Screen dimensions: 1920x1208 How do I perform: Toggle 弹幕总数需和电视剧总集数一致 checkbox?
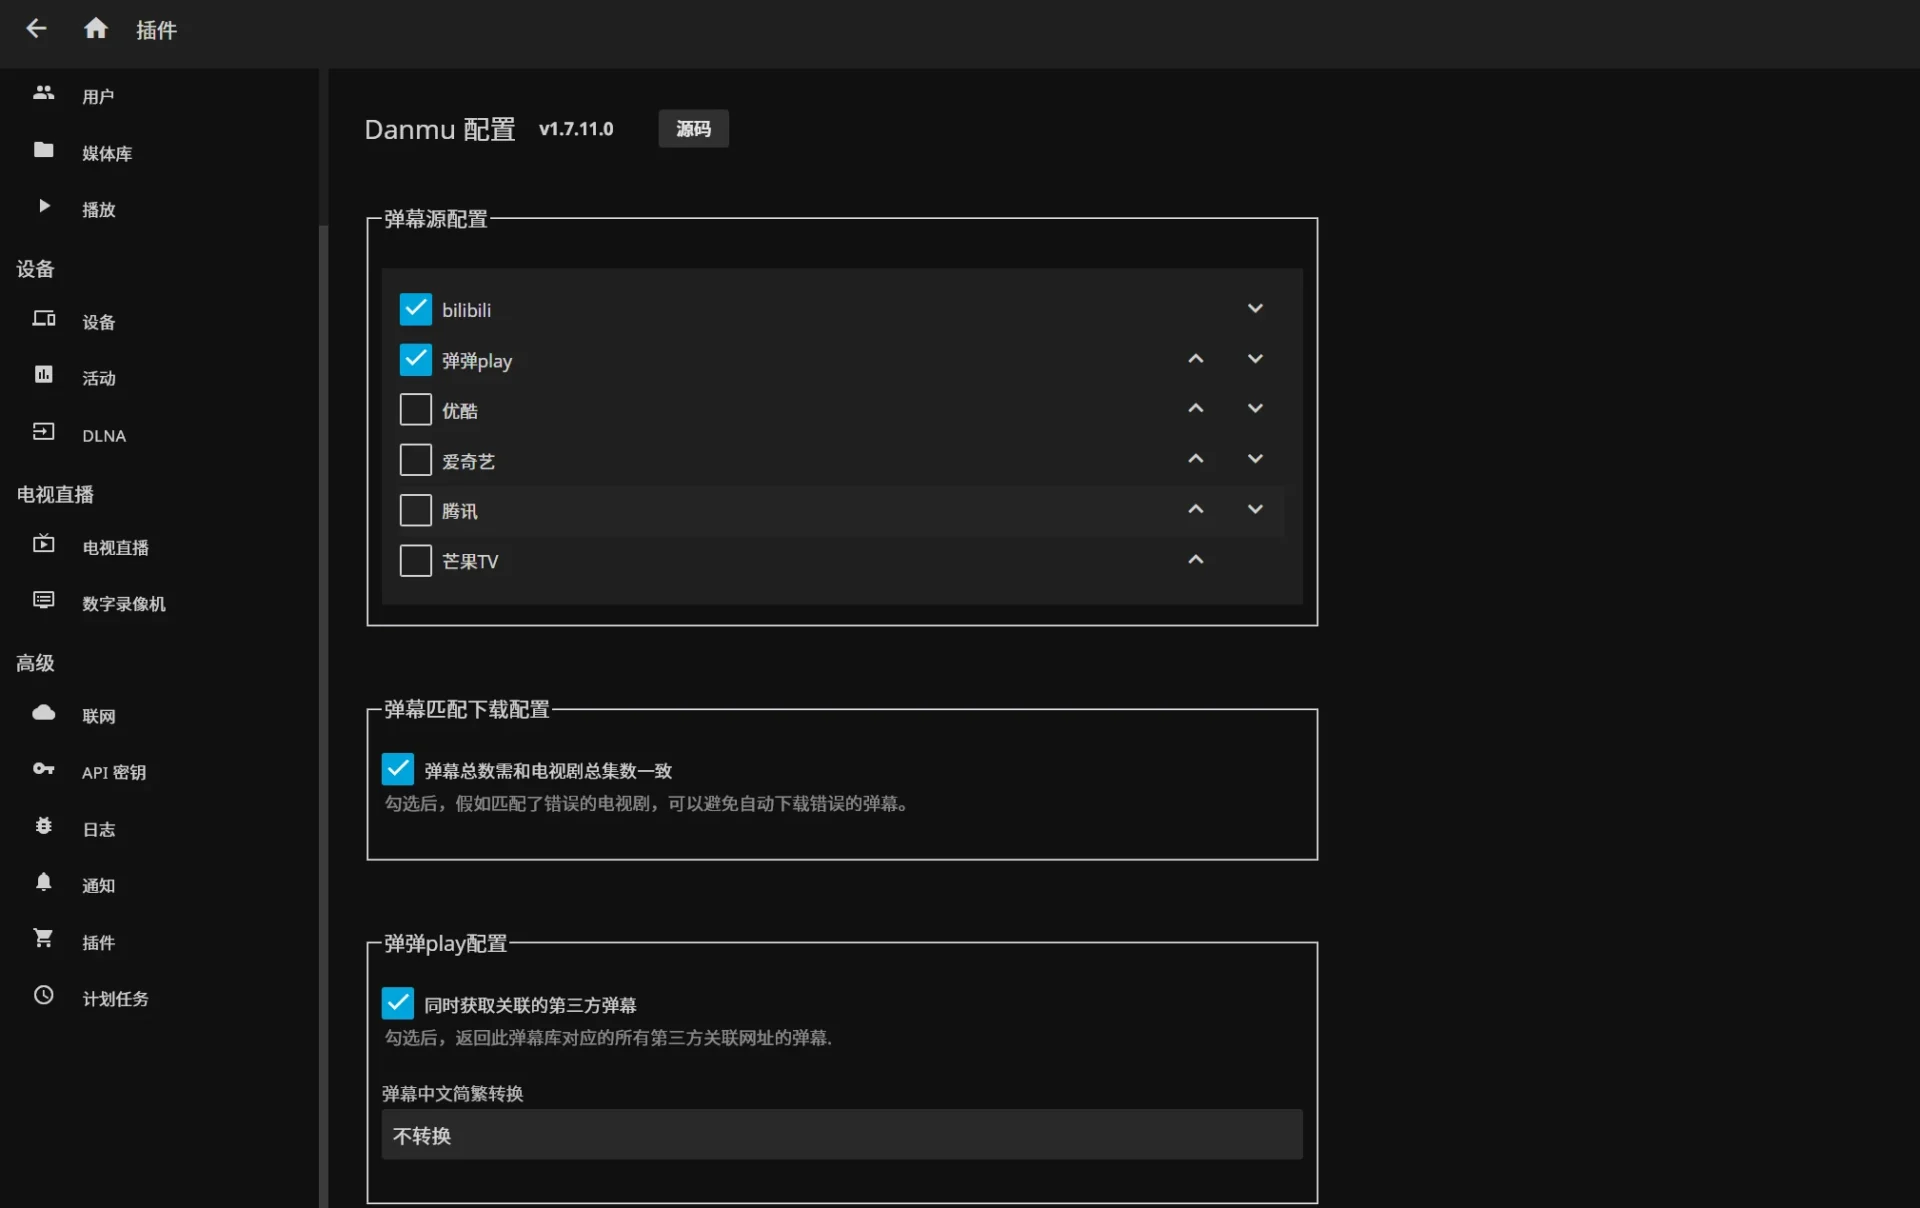click(398, 769)
